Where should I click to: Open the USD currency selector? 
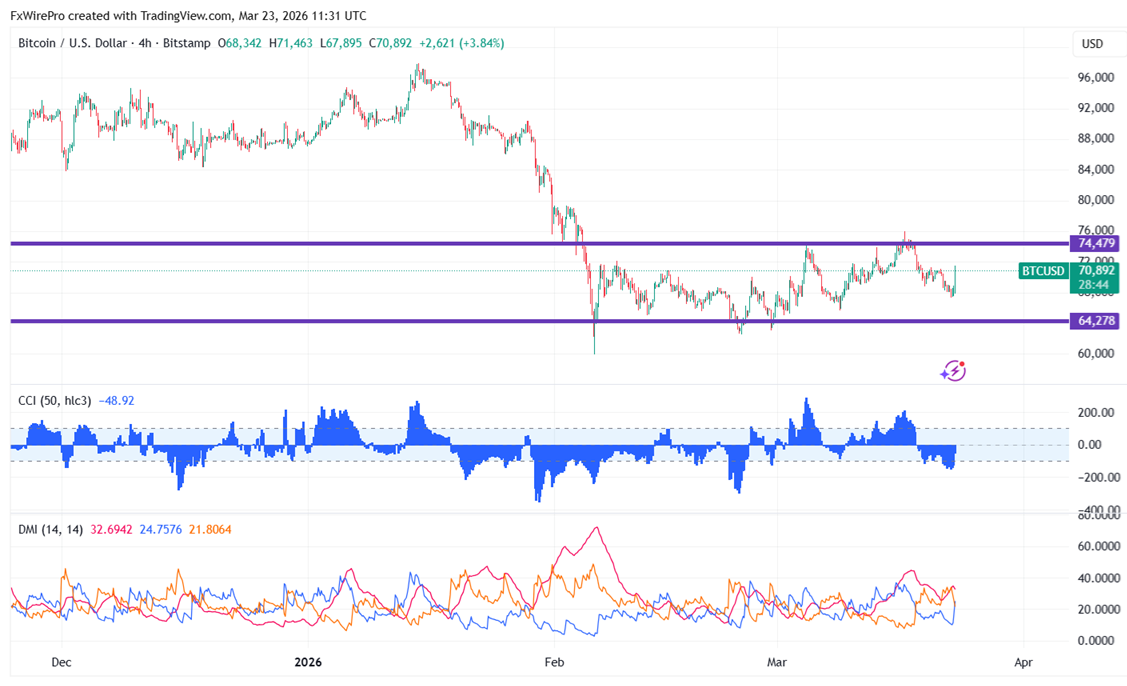pyautogui.click(x=1092, y=44)
